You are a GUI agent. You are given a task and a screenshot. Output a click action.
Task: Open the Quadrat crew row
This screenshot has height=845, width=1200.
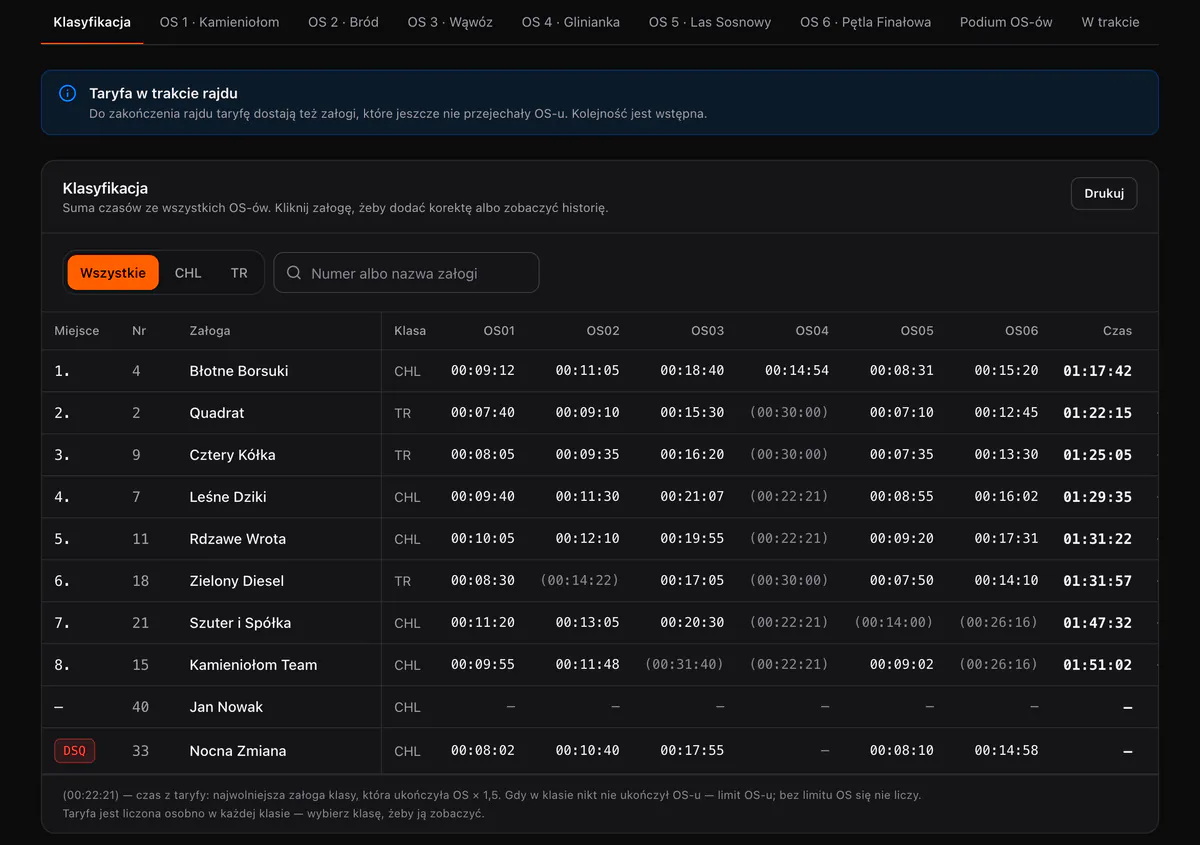pos(600,413)
